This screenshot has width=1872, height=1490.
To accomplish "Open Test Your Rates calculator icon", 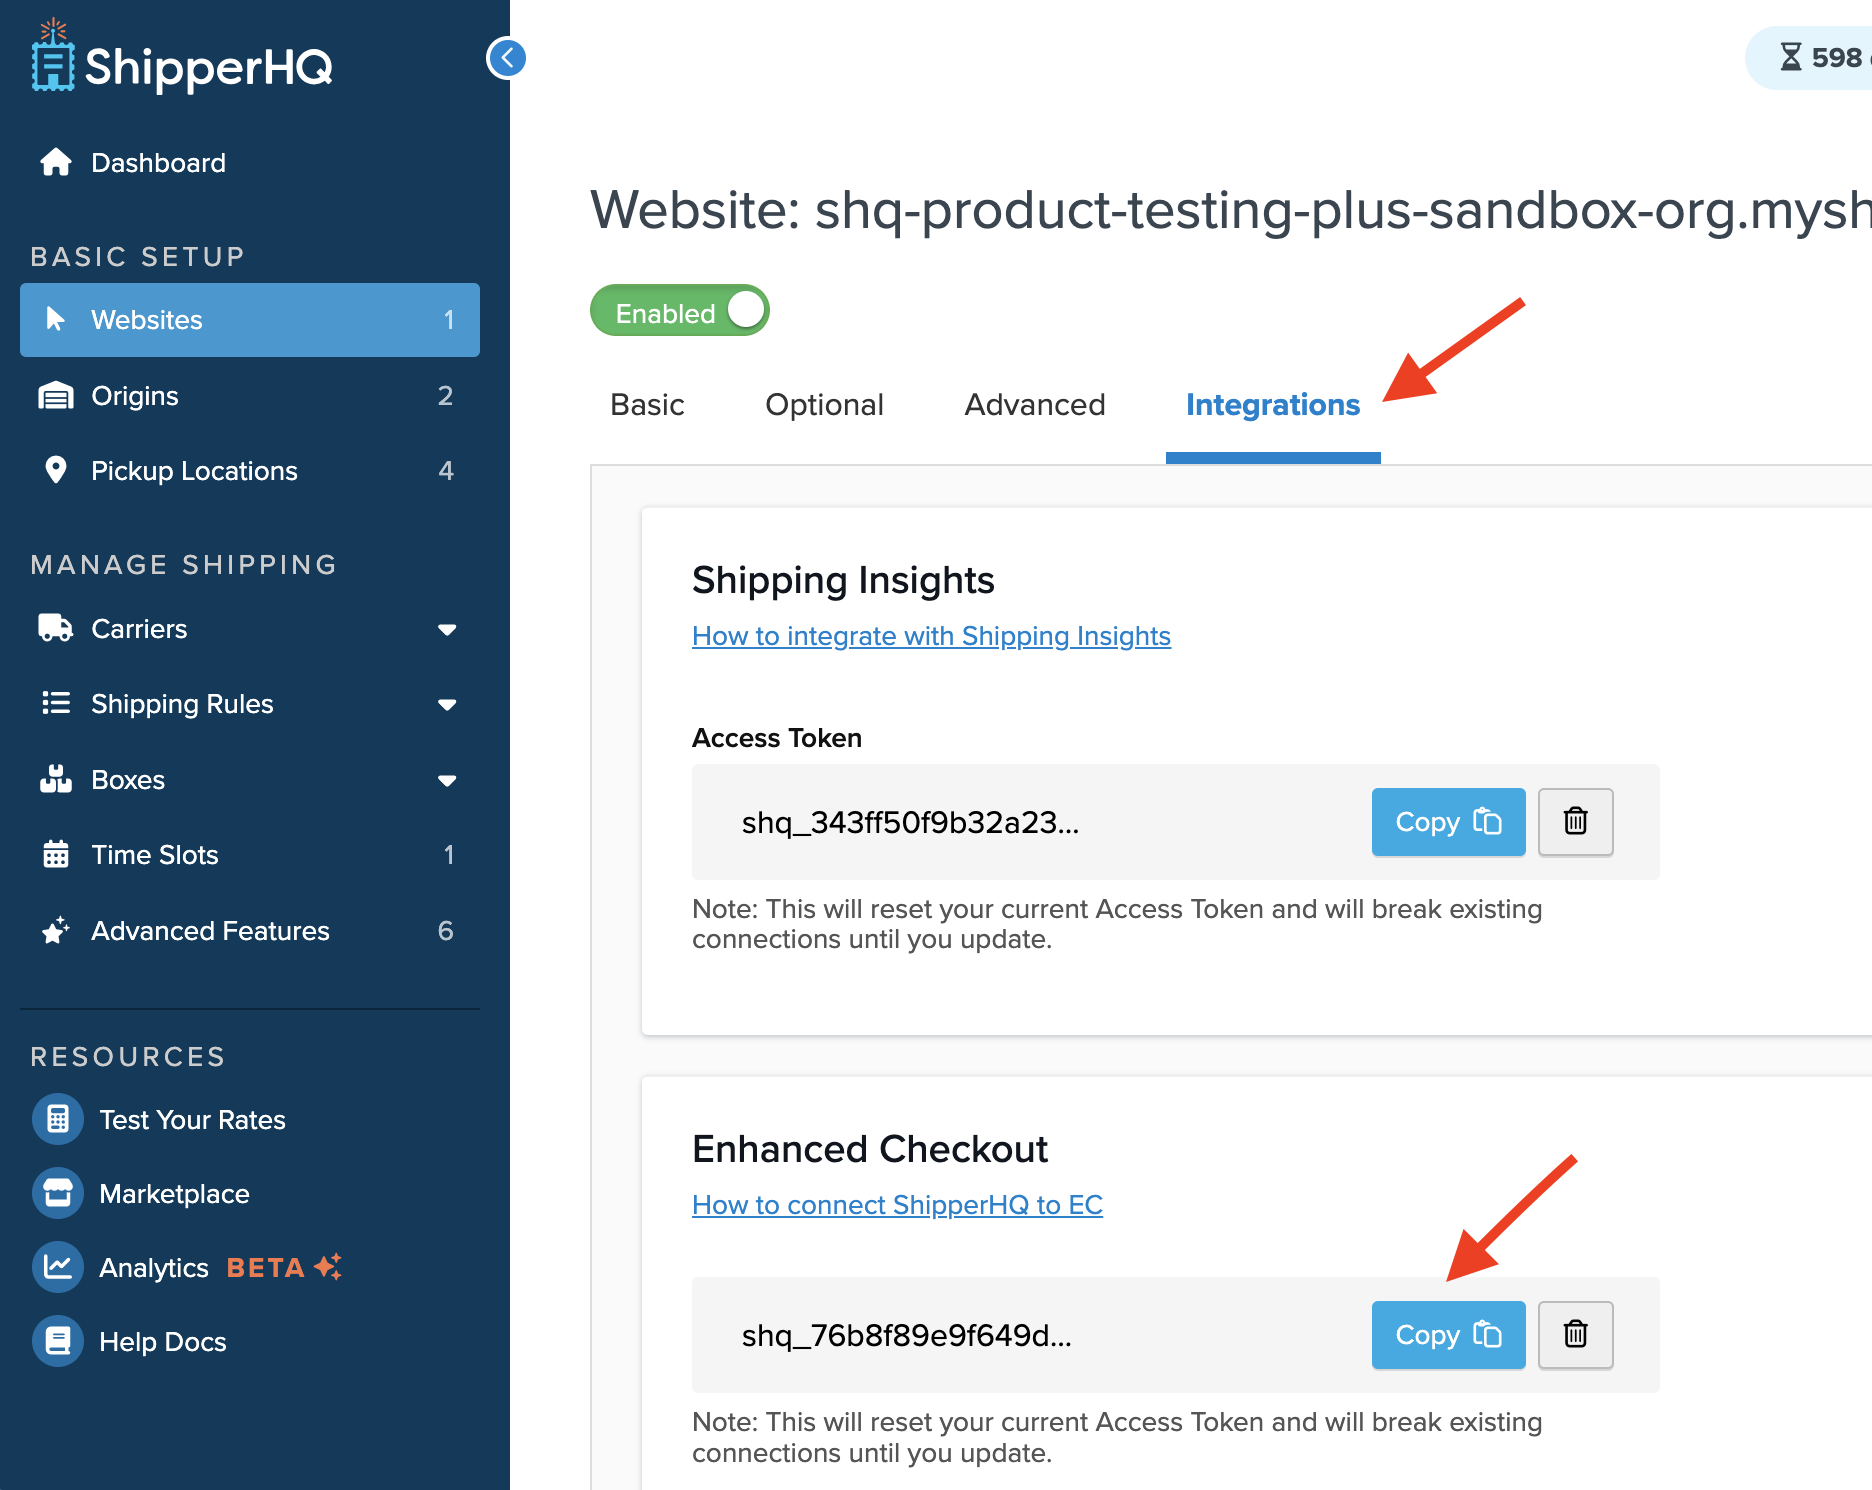I will tap(58, 1119).
